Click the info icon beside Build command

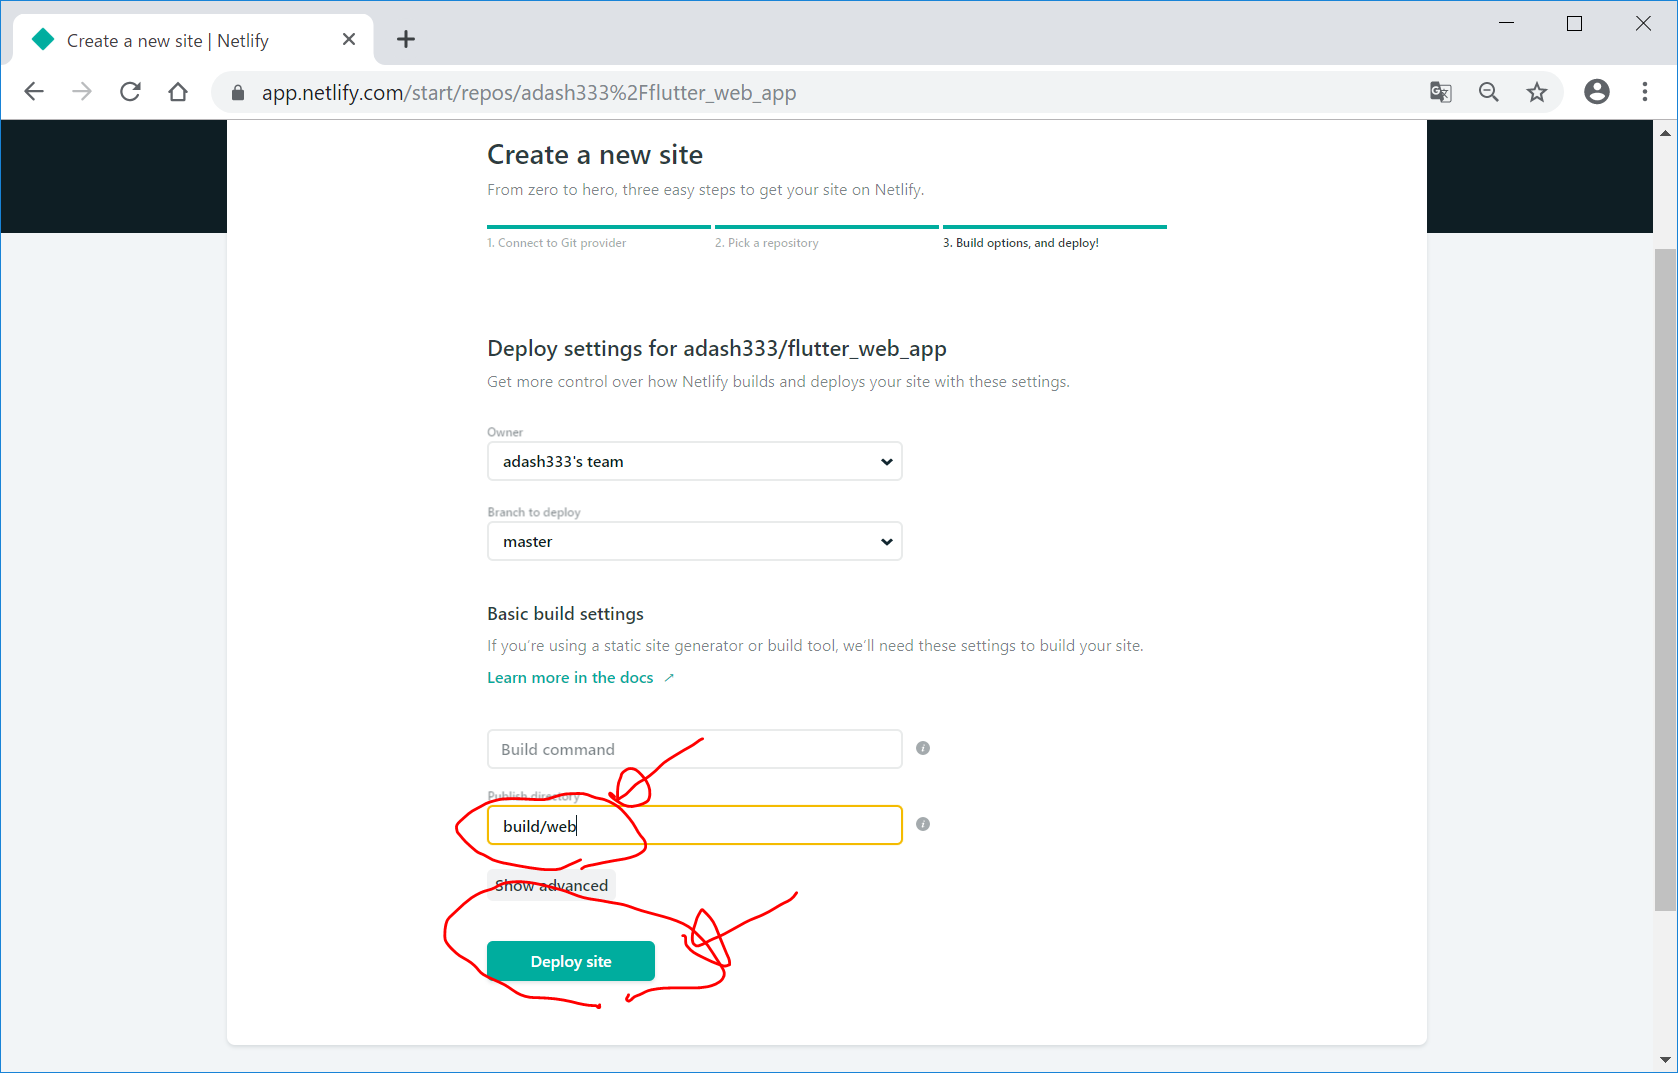[922, 748]
